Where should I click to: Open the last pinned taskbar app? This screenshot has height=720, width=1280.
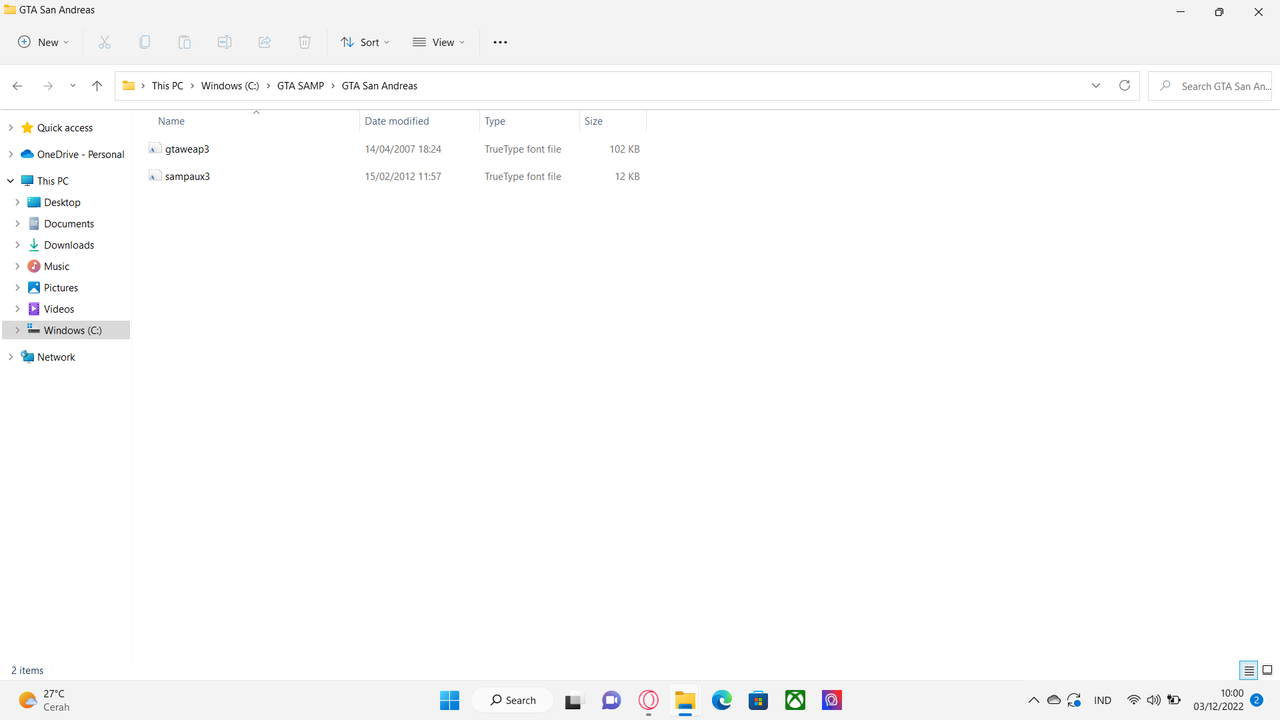pos(832,700)
